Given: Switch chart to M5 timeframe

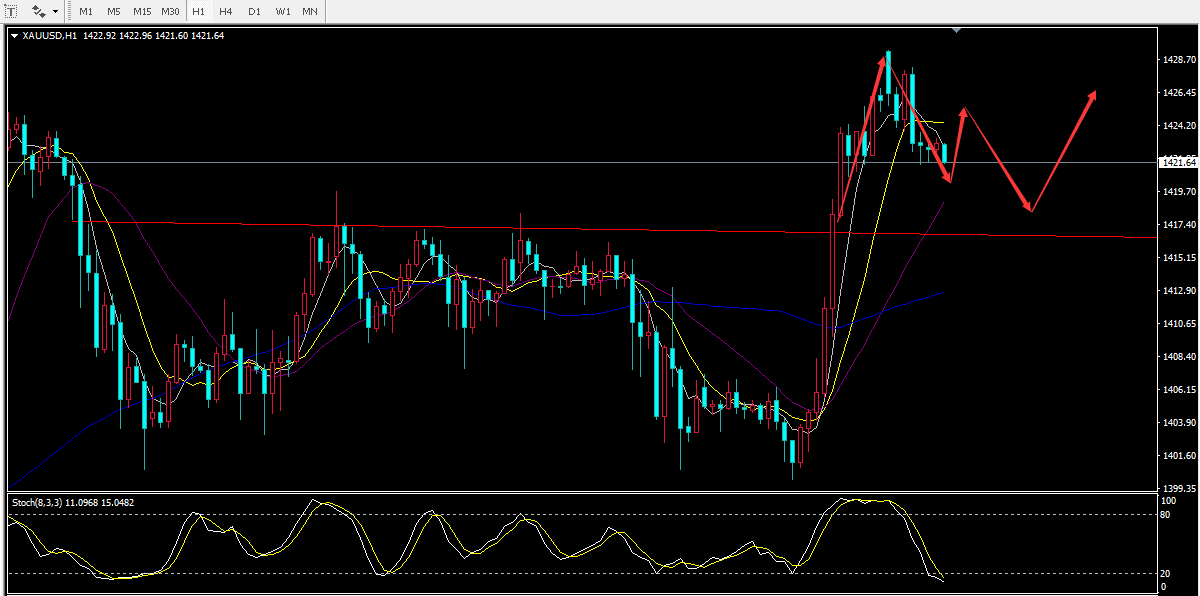Looking at the screenshot, I should click(x=114, y=12).
